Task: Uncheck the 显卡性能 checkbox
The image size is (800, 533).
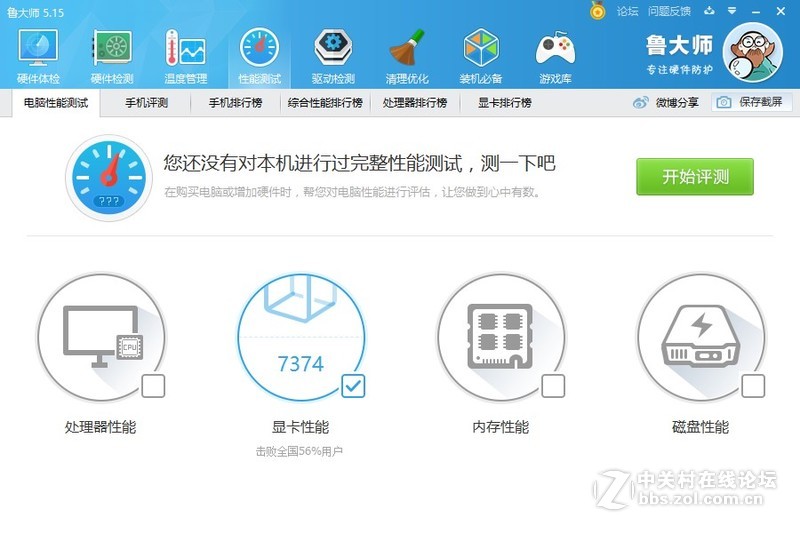Action: click(x=353, y=386)
